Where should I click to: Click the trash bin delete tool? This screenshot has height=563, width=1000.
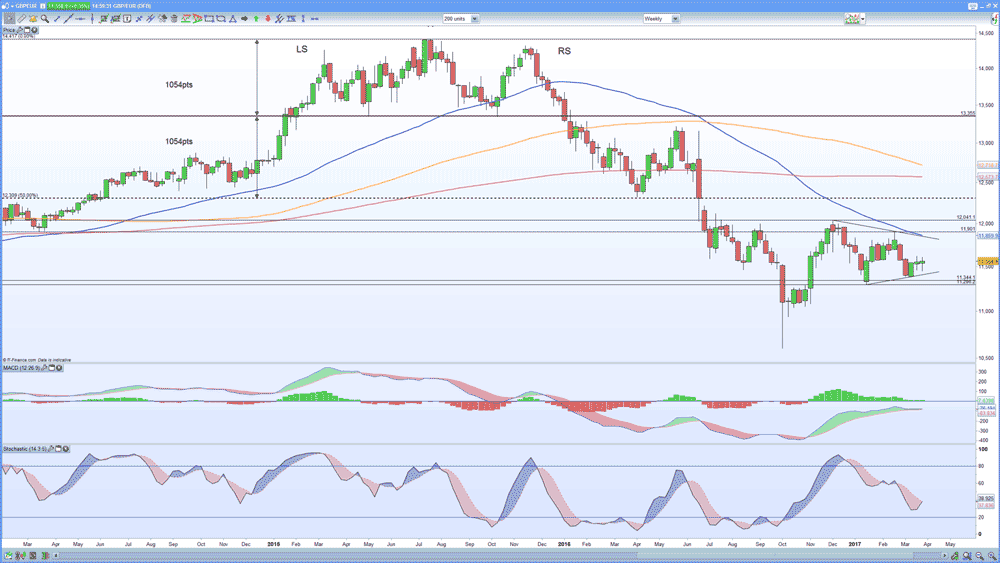[x=174, y=19]
